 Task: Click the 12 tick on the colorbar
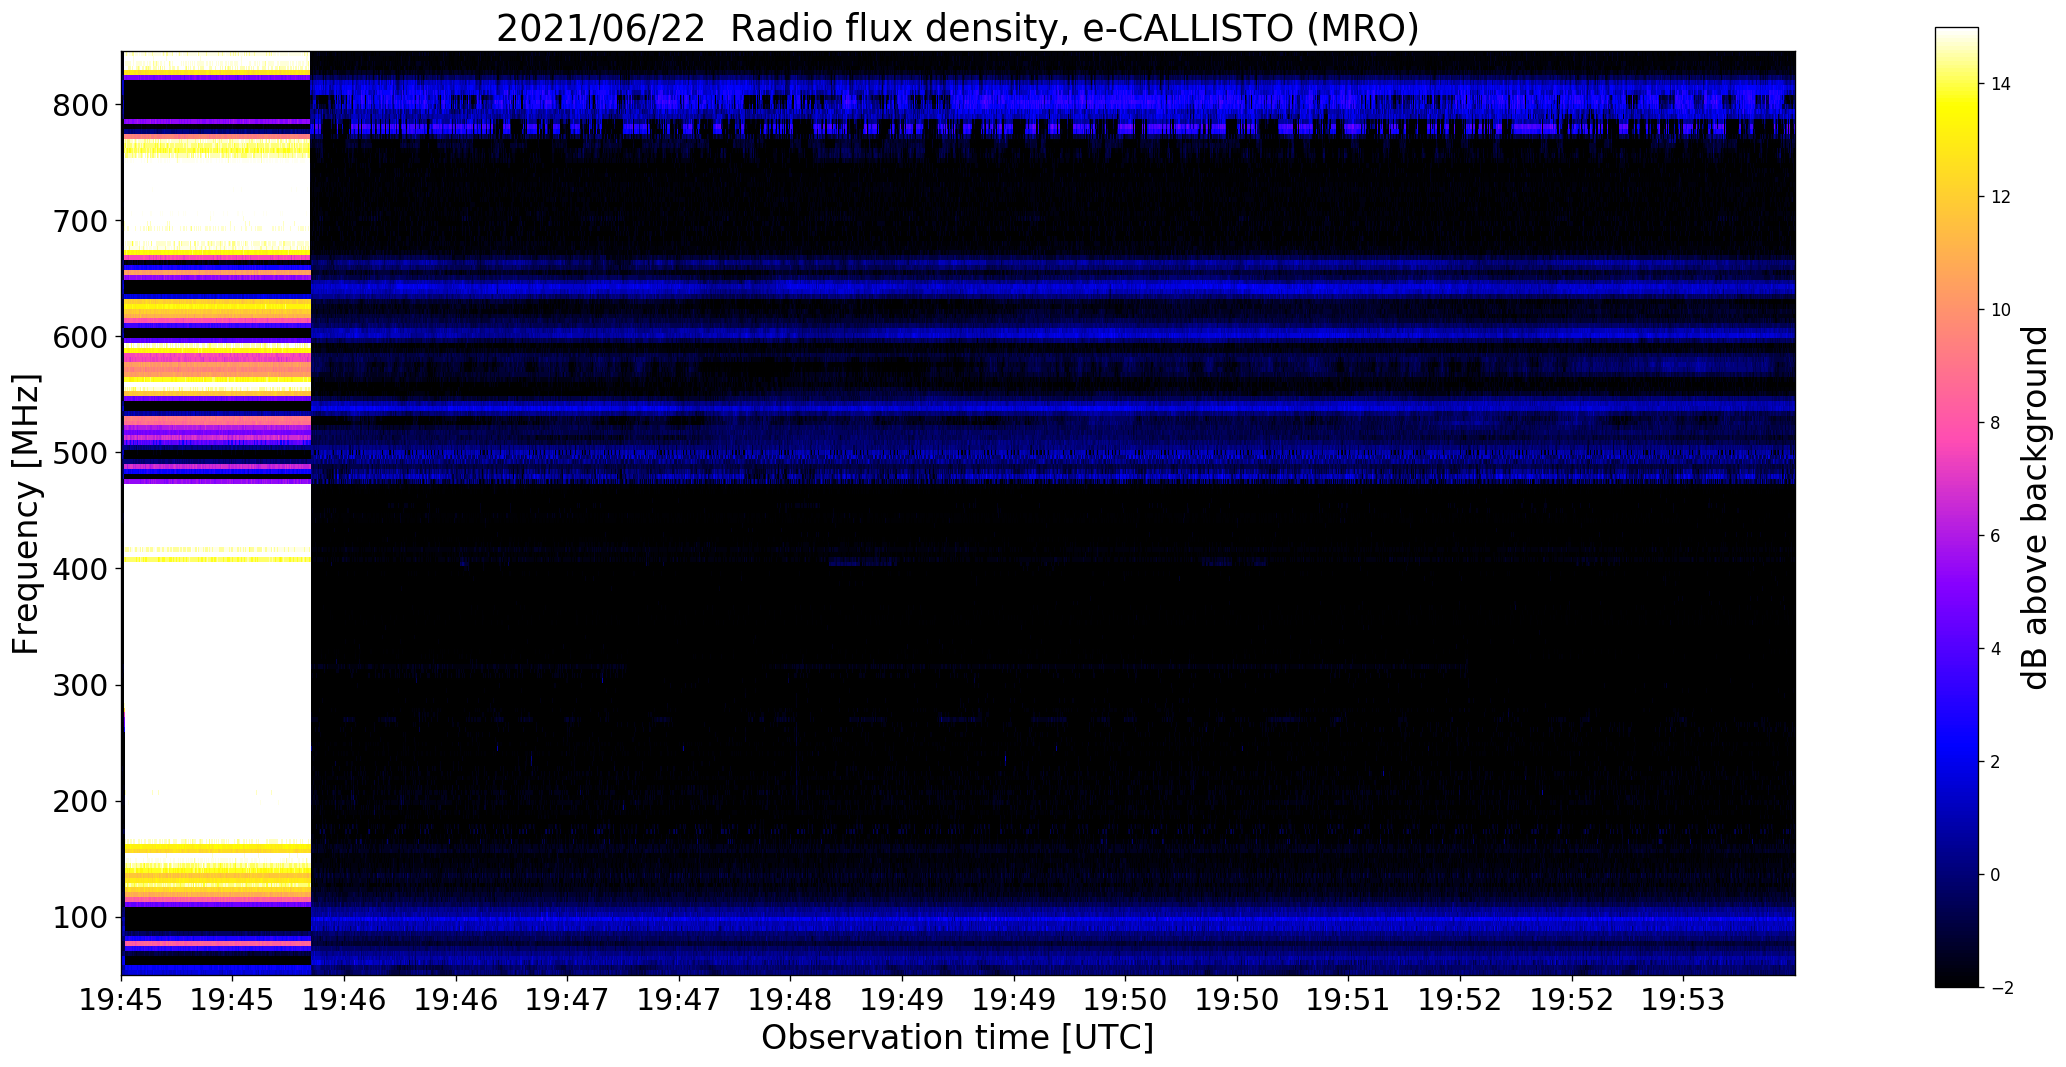point(2001,197)
